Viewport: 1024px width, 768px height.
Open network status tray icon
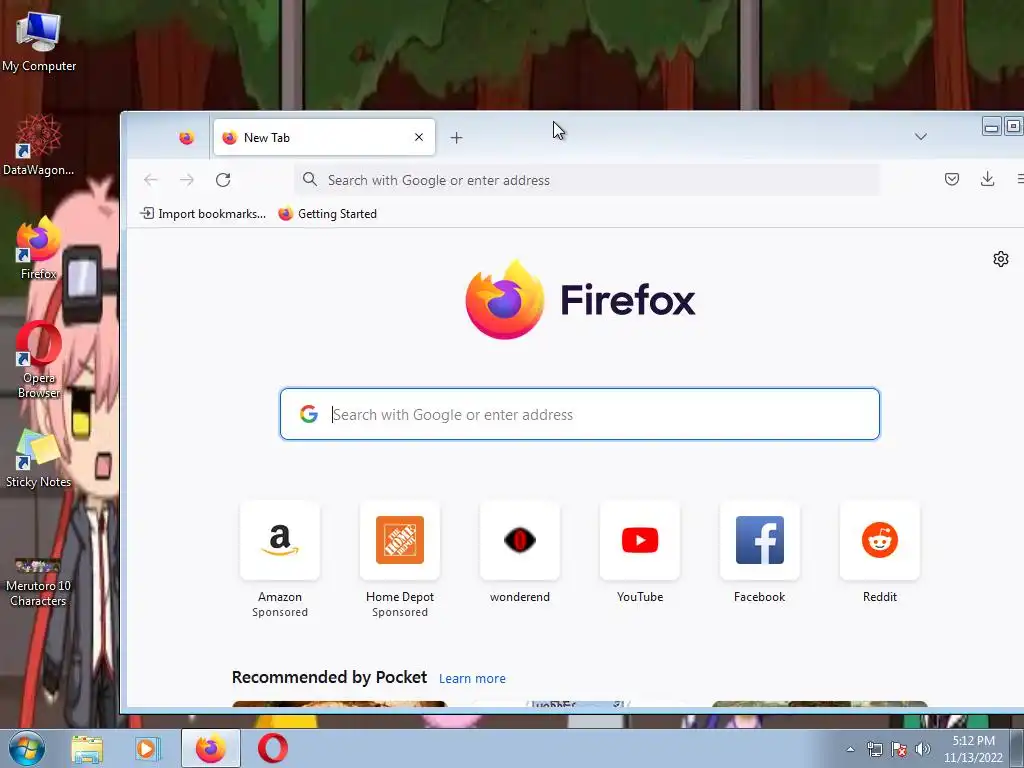pyautogui.click(x=874, y=749)
